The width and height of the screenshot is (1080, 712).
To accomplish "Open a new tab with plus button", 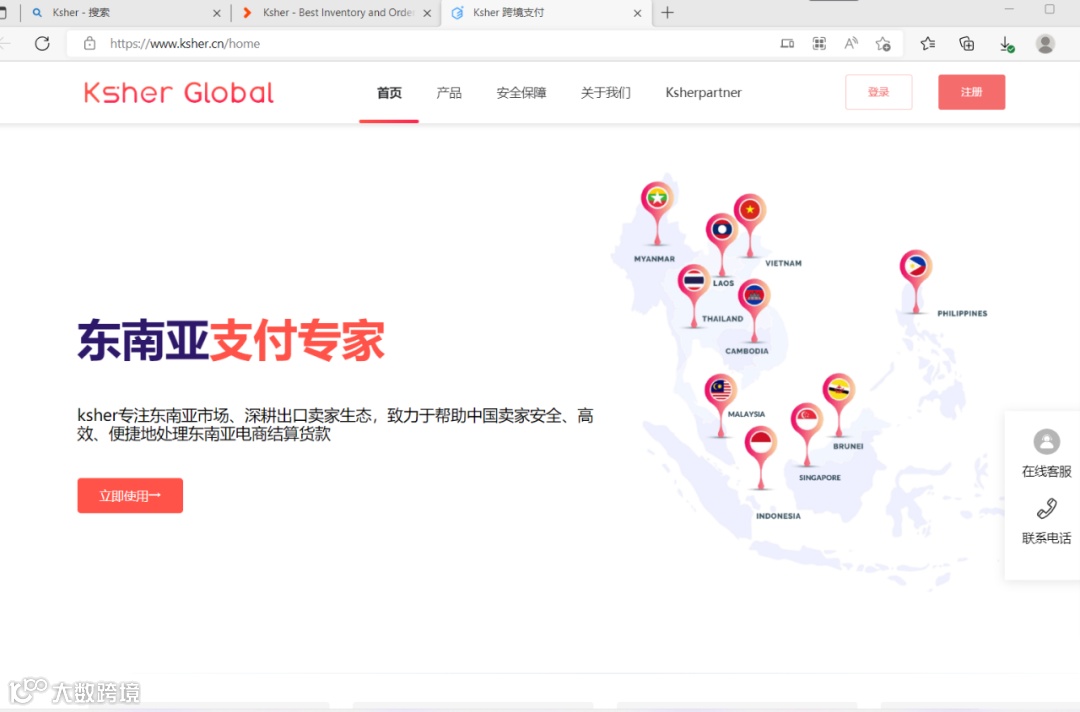I will (667, 12).
